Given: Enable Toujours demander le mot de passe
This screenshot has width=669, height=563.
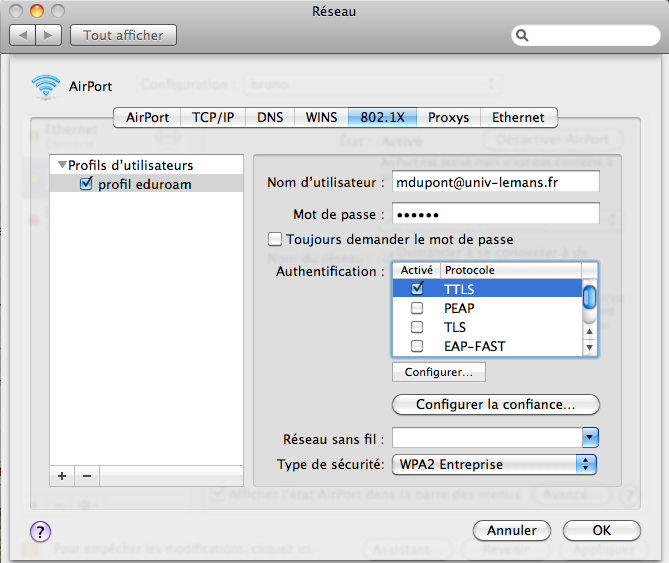Looking at the screenshot, I should [x=275, y=240].
